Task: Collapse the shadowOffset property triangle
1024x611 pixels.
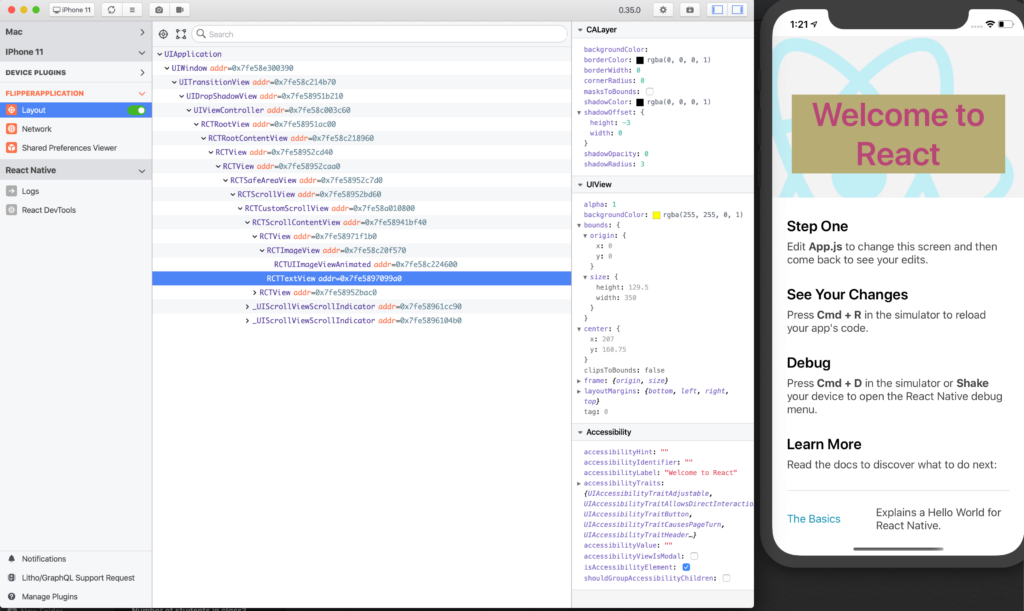Action: point(579,112)
